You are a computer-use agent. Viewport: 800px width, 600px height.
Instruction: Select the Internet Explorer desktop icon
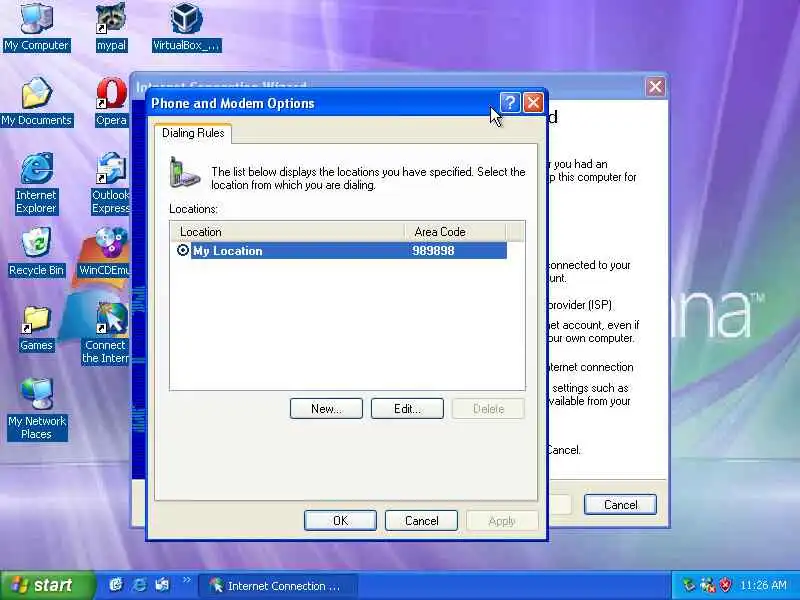[36, 183]
